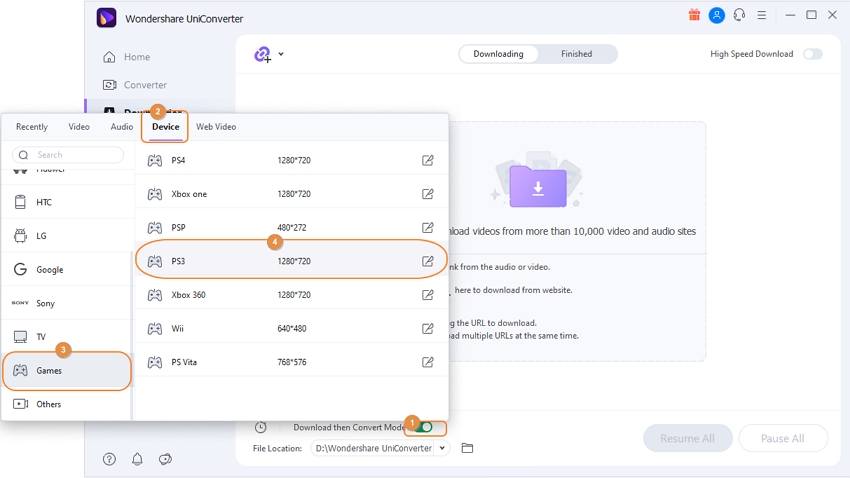Expand the paste URL dropdown arrow
Screen dimensions: 850x478
[281, 54]
